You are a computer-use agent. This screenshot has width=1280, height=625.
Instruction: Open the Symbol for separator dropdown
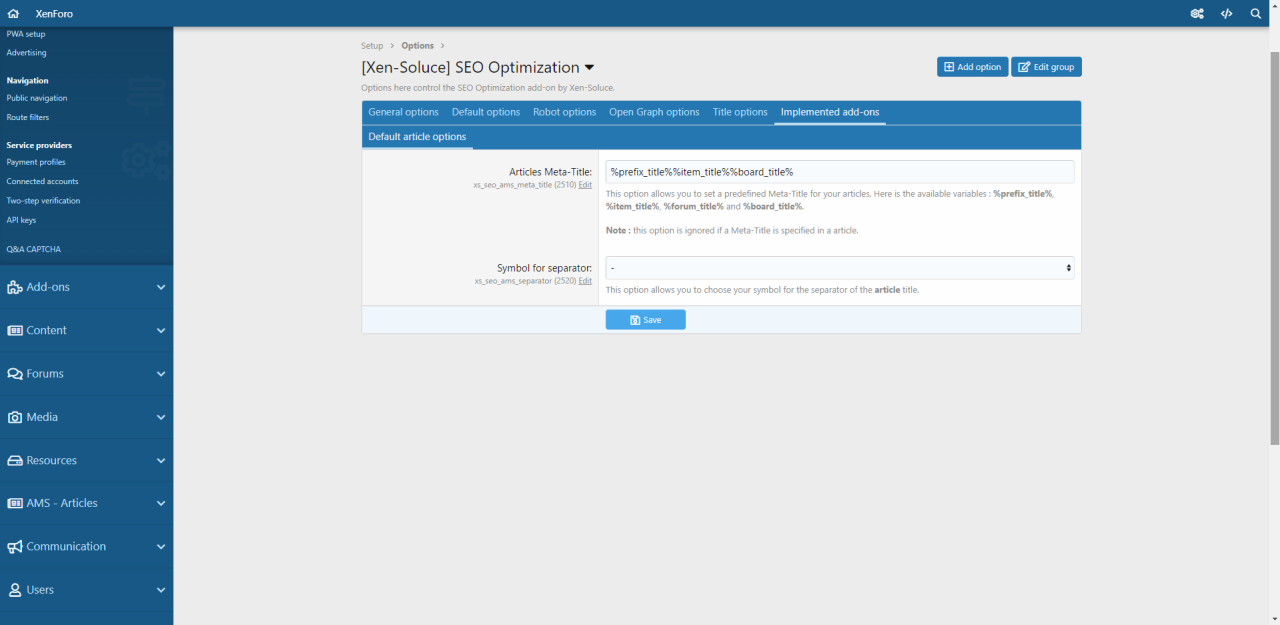pos(839,268)
